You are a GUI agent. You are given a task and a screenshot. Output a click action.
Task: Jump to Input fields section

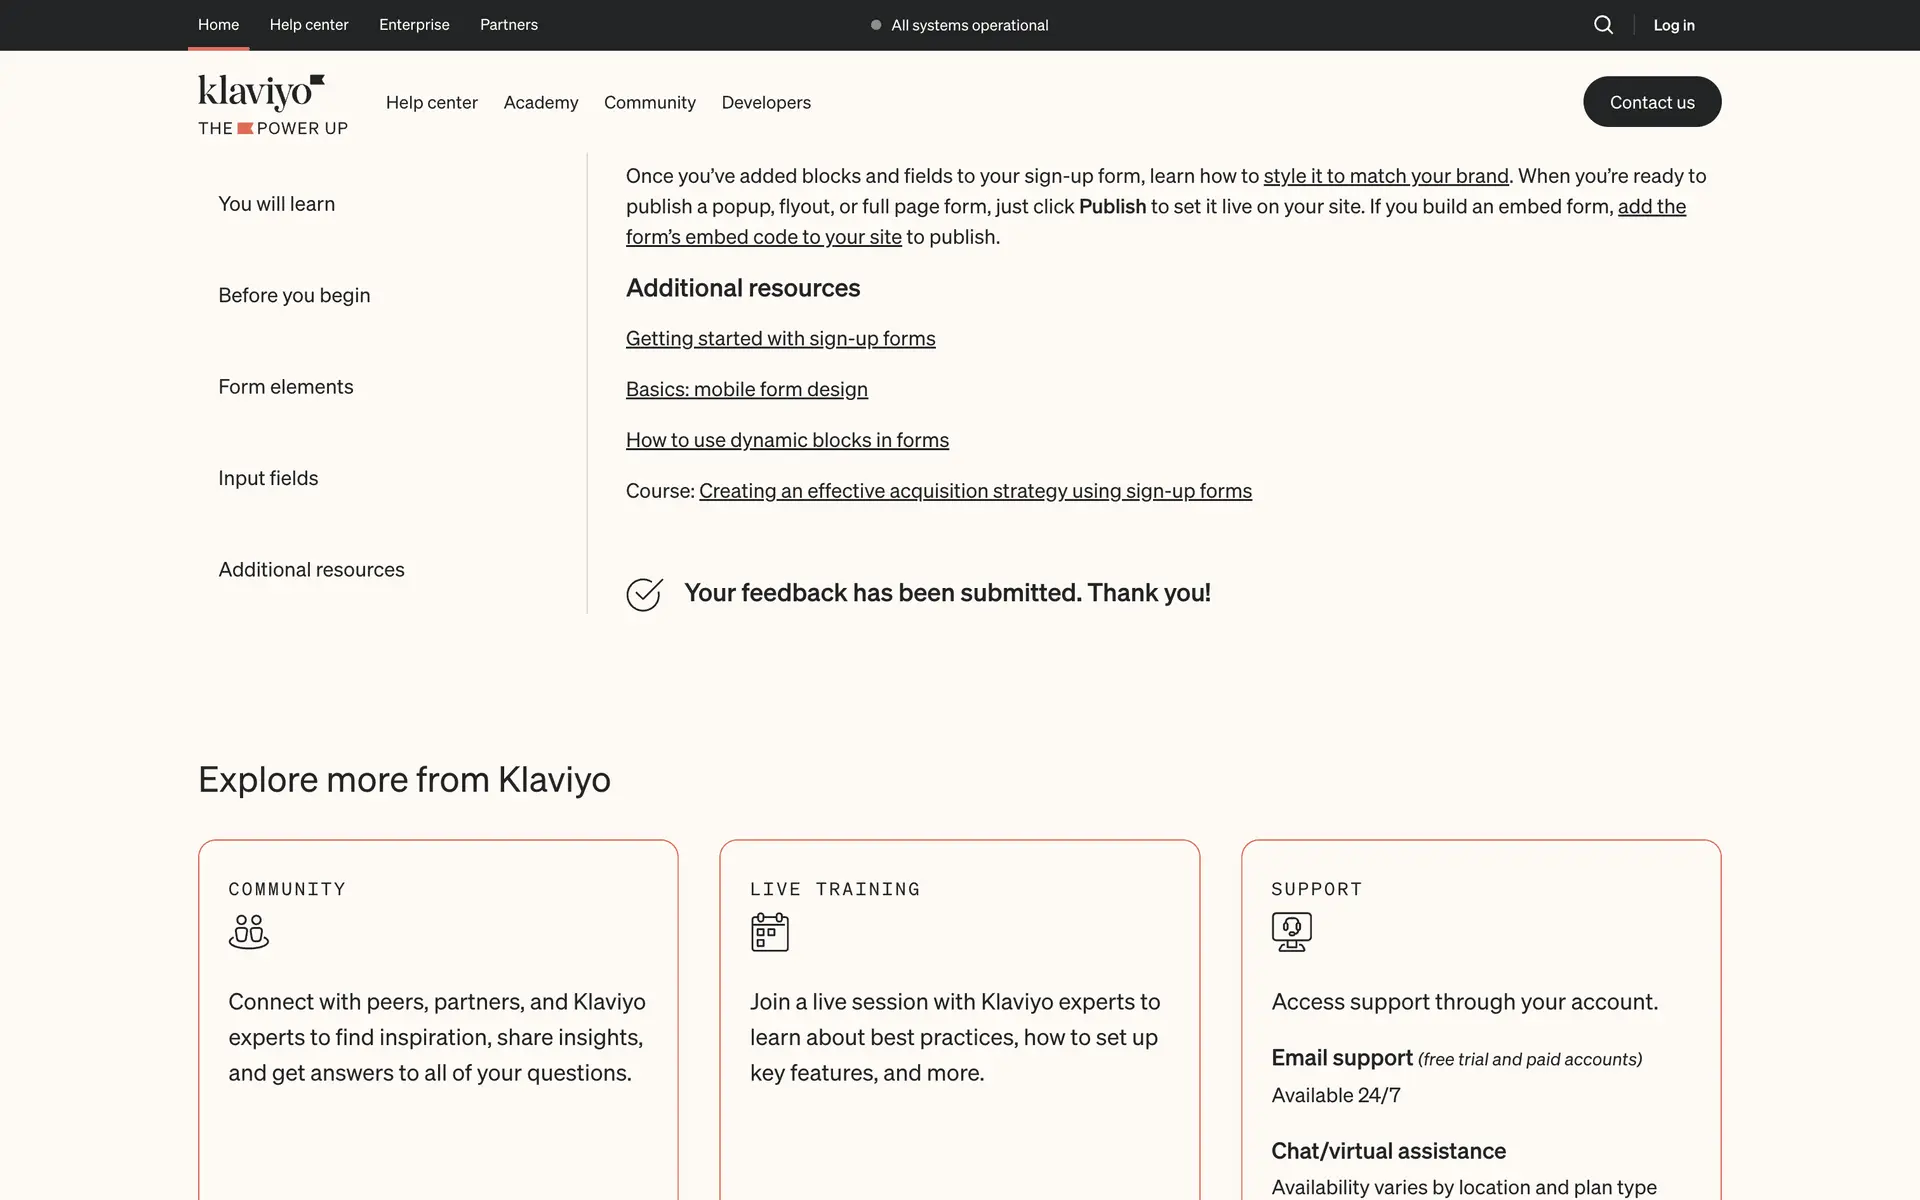click(268, 479)
